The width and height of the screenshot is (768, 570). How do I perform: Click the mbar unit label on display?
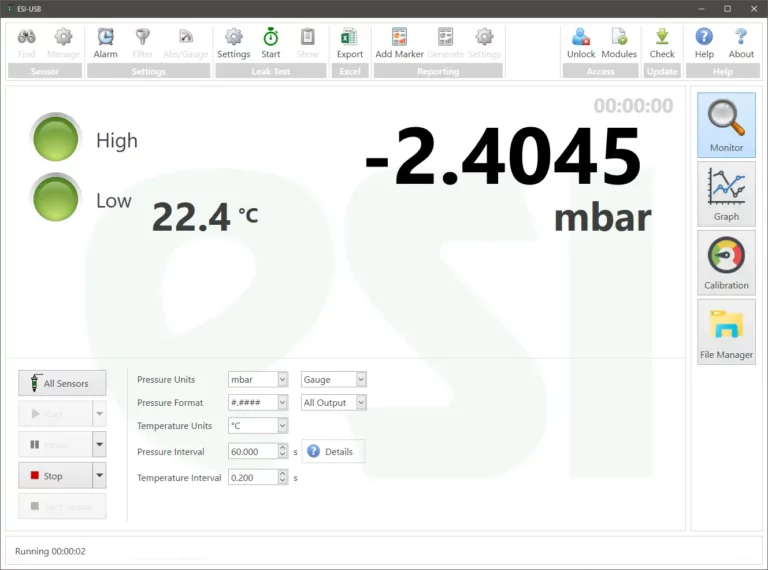602,218
